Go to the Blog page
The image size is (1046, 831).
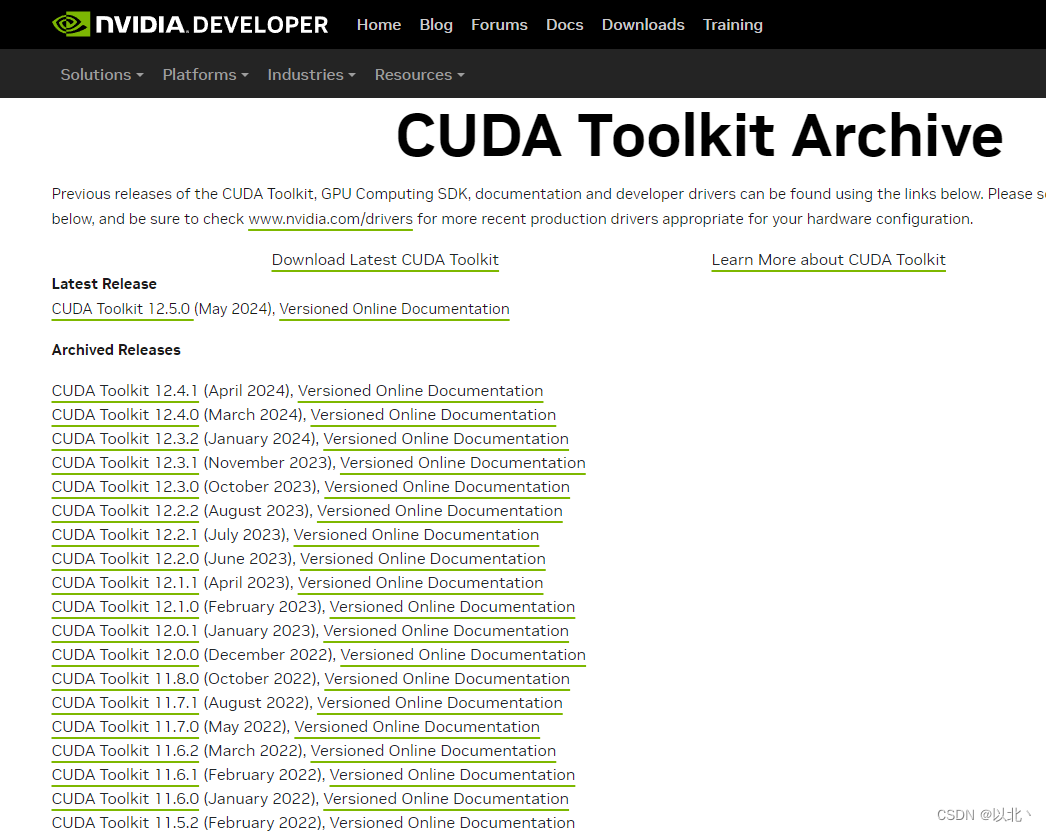tap(436, 25)
